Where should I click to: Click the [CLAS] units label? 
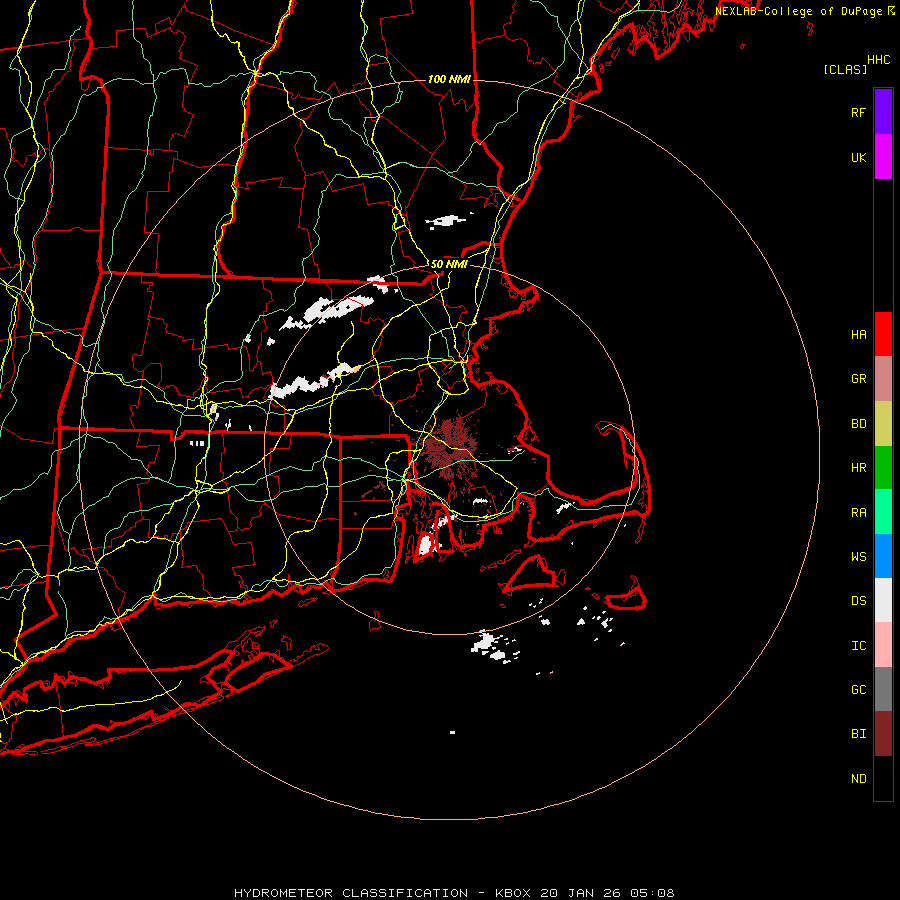tap(845, 69)
